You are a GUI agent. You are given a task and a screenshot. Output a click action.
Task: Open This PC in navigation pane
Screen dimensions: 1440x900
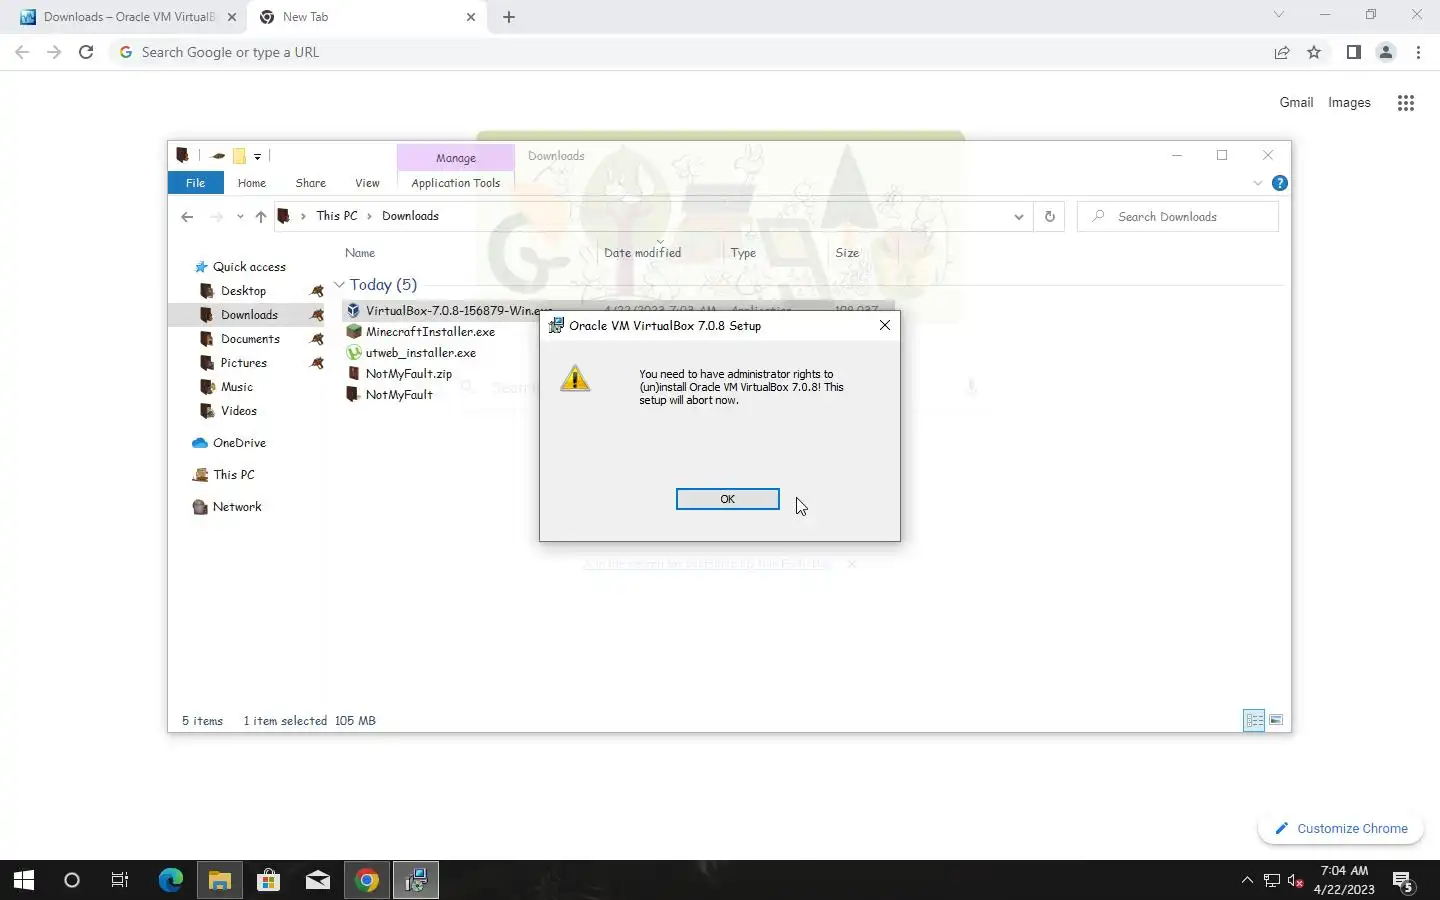233,475
